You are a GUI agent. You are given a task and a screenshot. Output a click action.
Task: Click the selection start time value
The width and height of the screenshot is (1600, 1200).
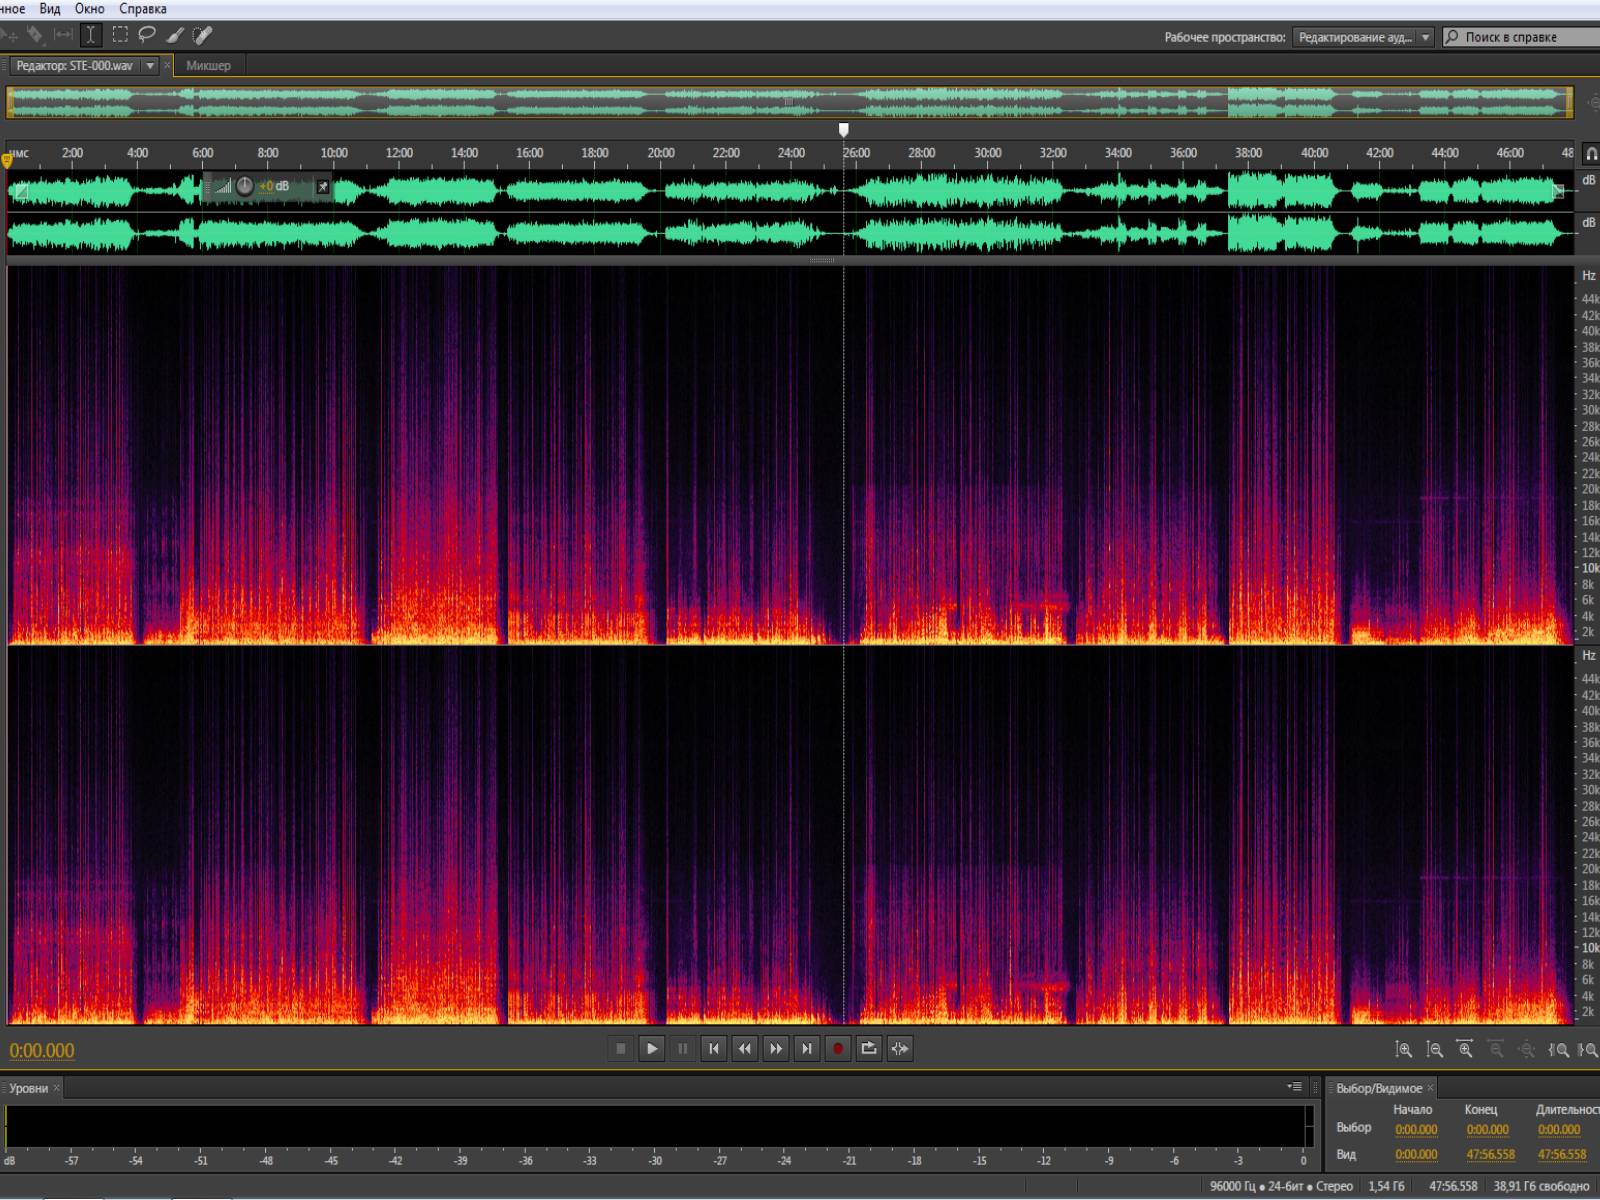[1416, 1130]
